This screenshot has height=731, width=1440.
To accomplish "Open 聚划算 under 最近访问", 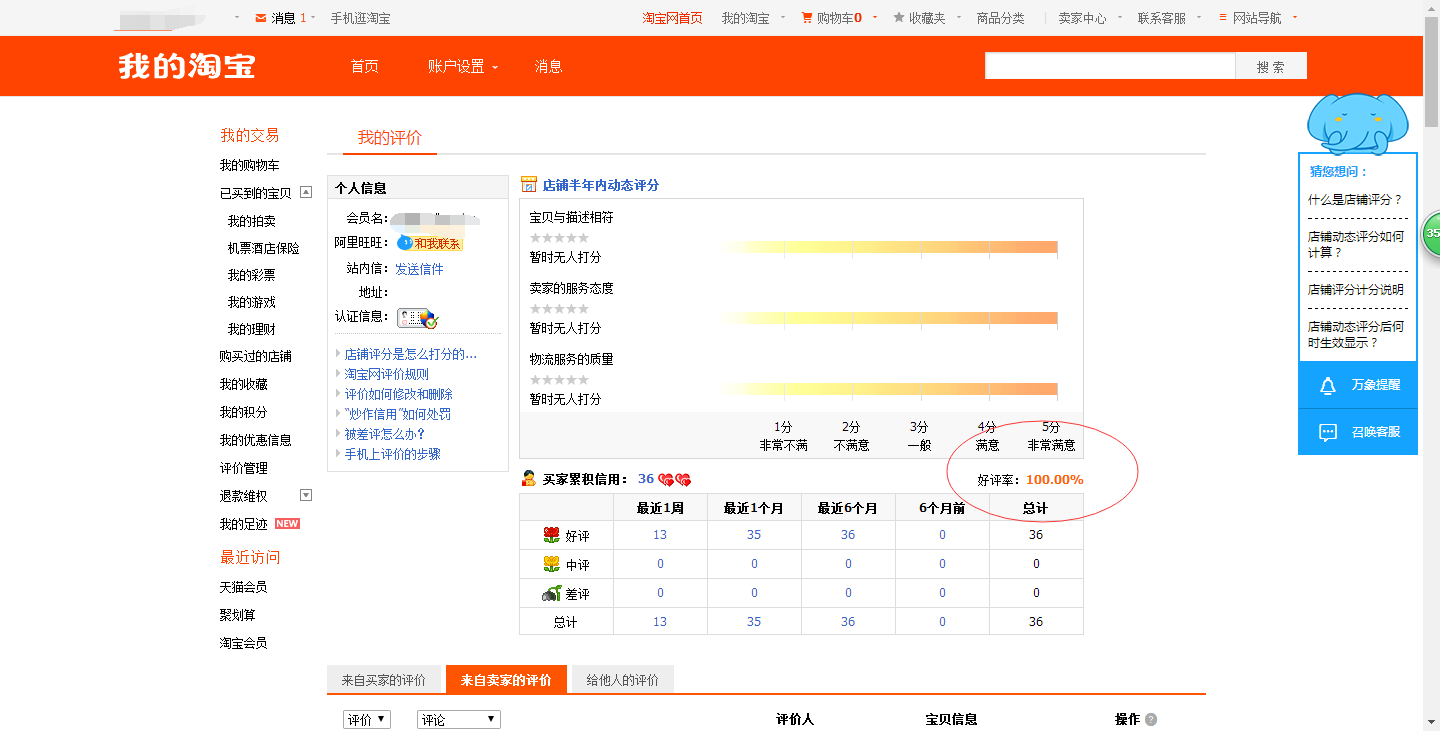I will click(238, 615).
